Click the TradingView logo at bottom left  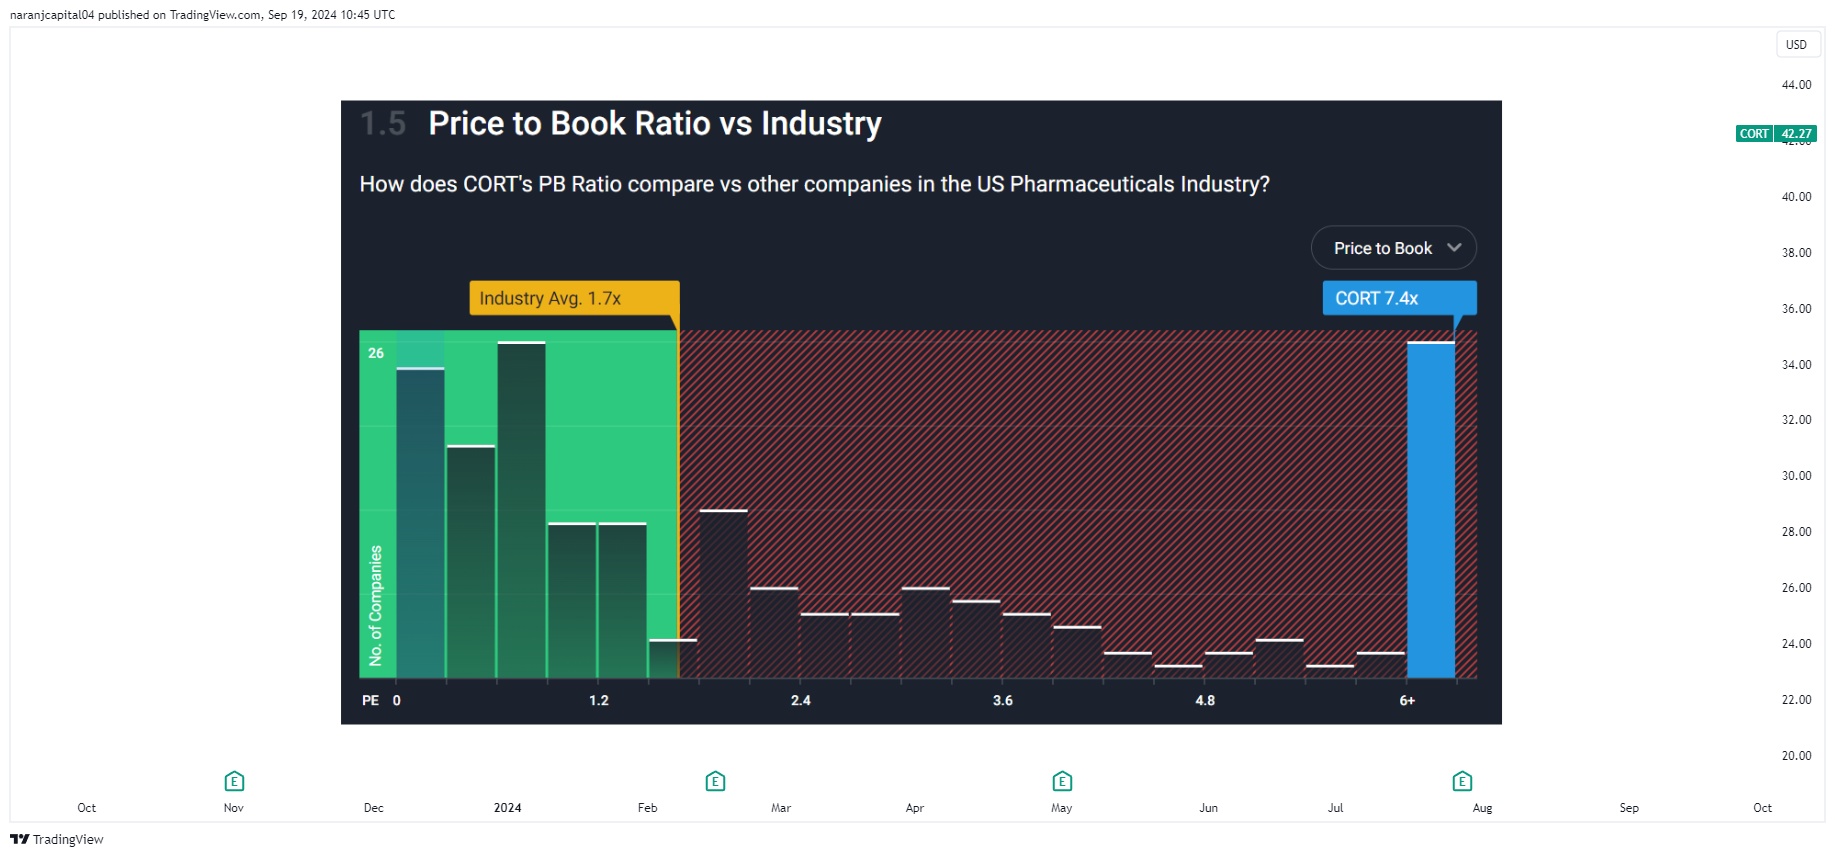pyautogui.click(x=57, y=839)
